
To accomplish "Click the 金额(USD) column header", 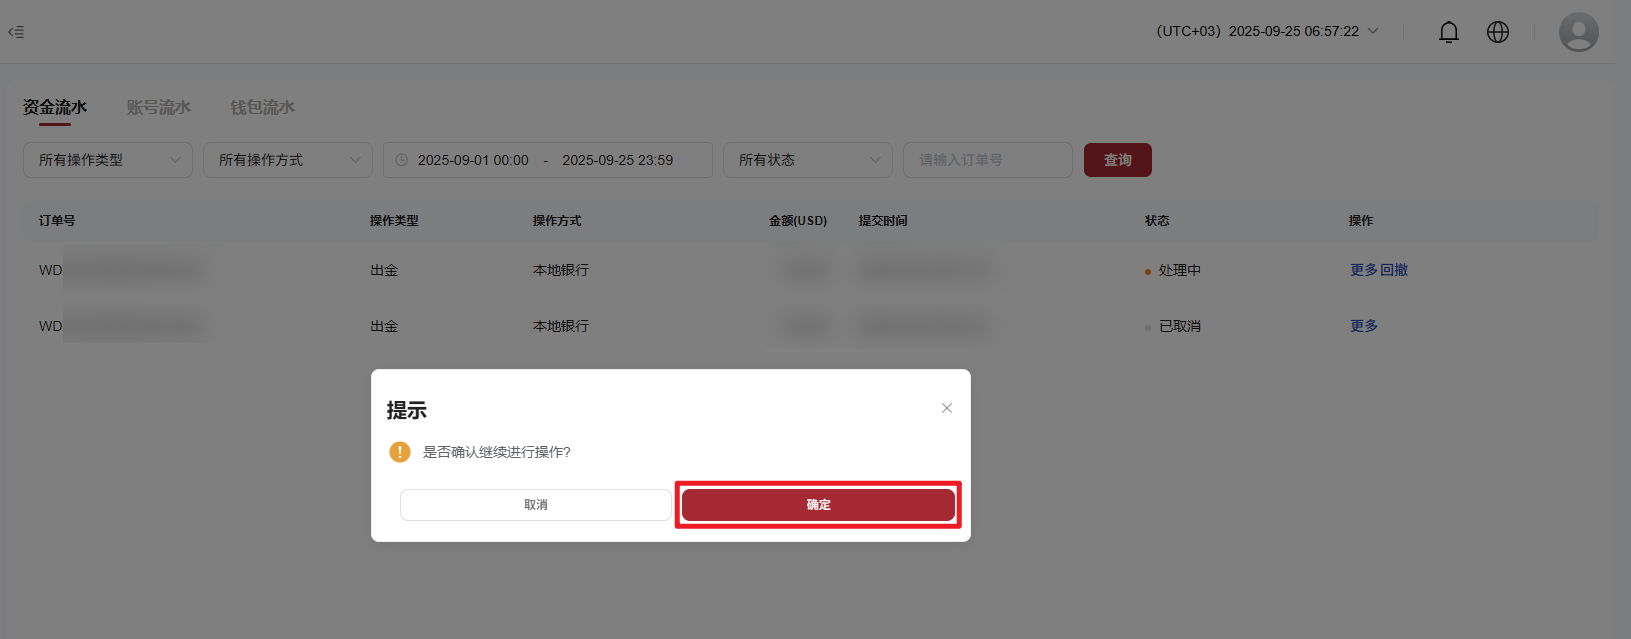I will [798, 220].
